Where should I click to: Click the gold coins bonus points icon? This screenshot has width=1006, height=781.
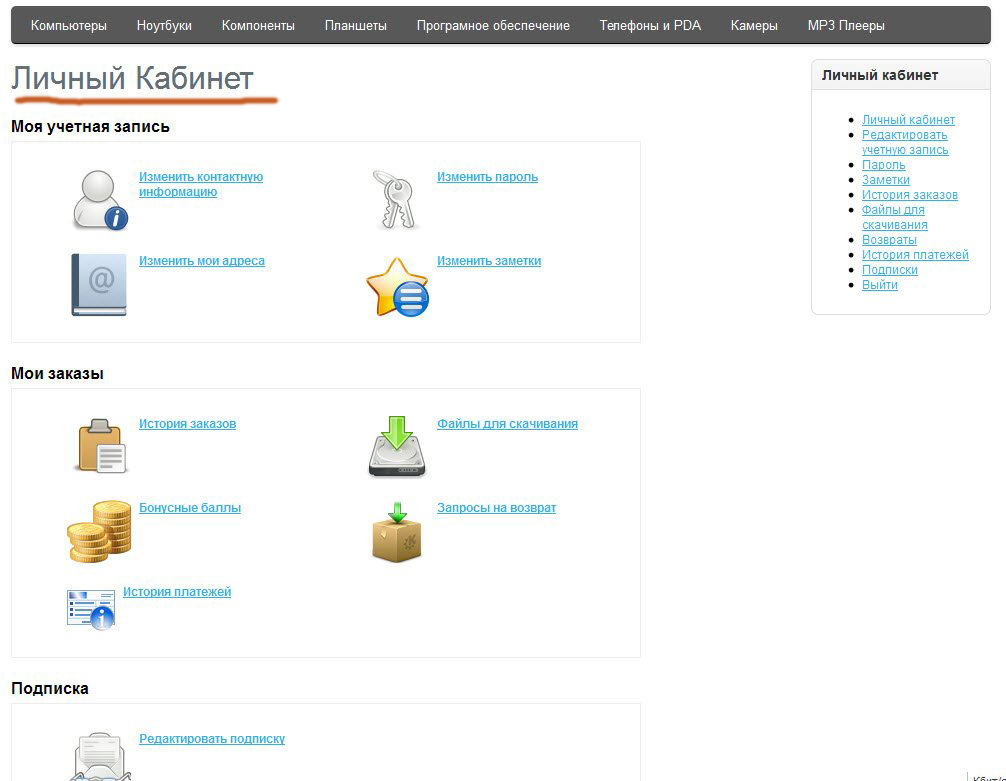(x=99, y=531)
